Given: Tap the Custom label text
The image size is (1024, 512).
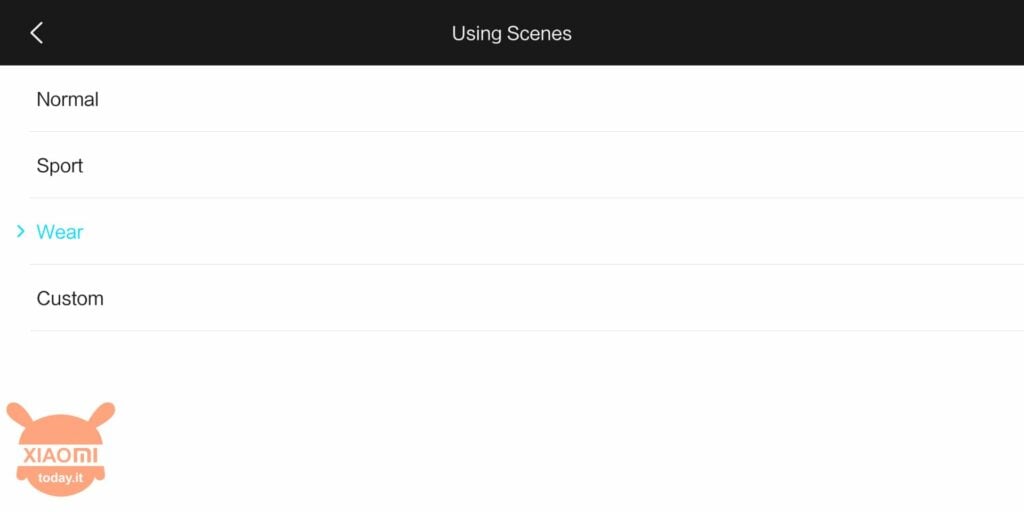Looking at the screenshot, I should coord(70,298).
